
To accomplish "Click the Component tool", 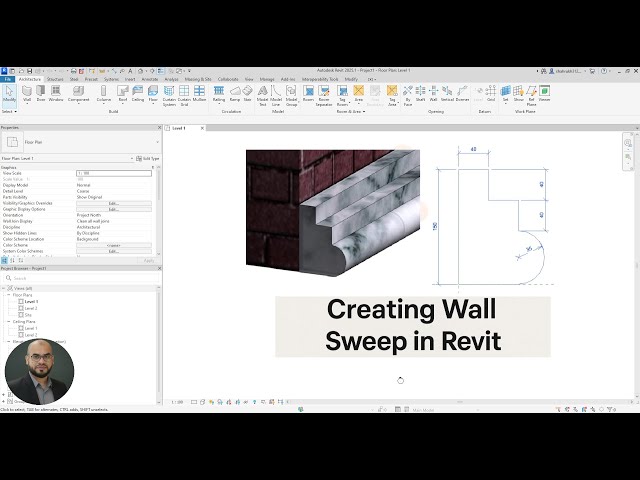I will [78, 94].
